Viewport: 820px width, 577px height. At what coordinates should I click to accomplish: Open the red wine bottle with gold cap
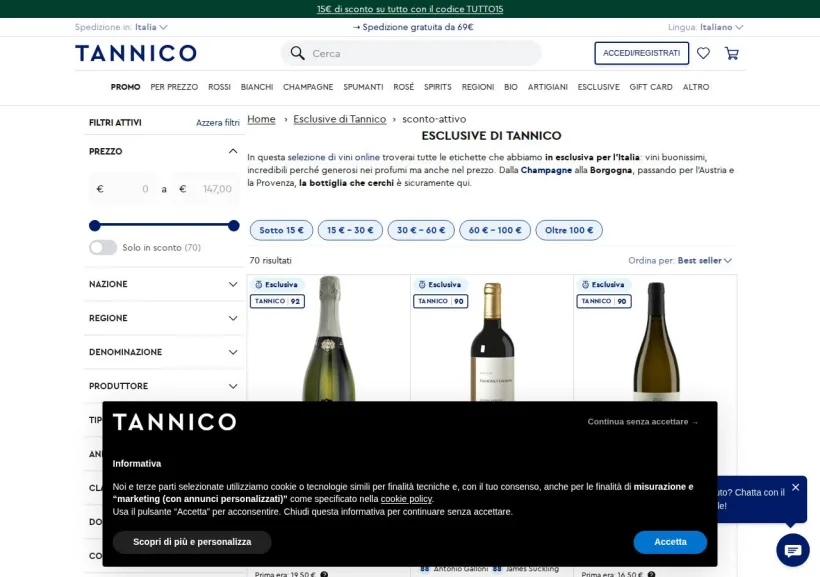tap(492, 342)
